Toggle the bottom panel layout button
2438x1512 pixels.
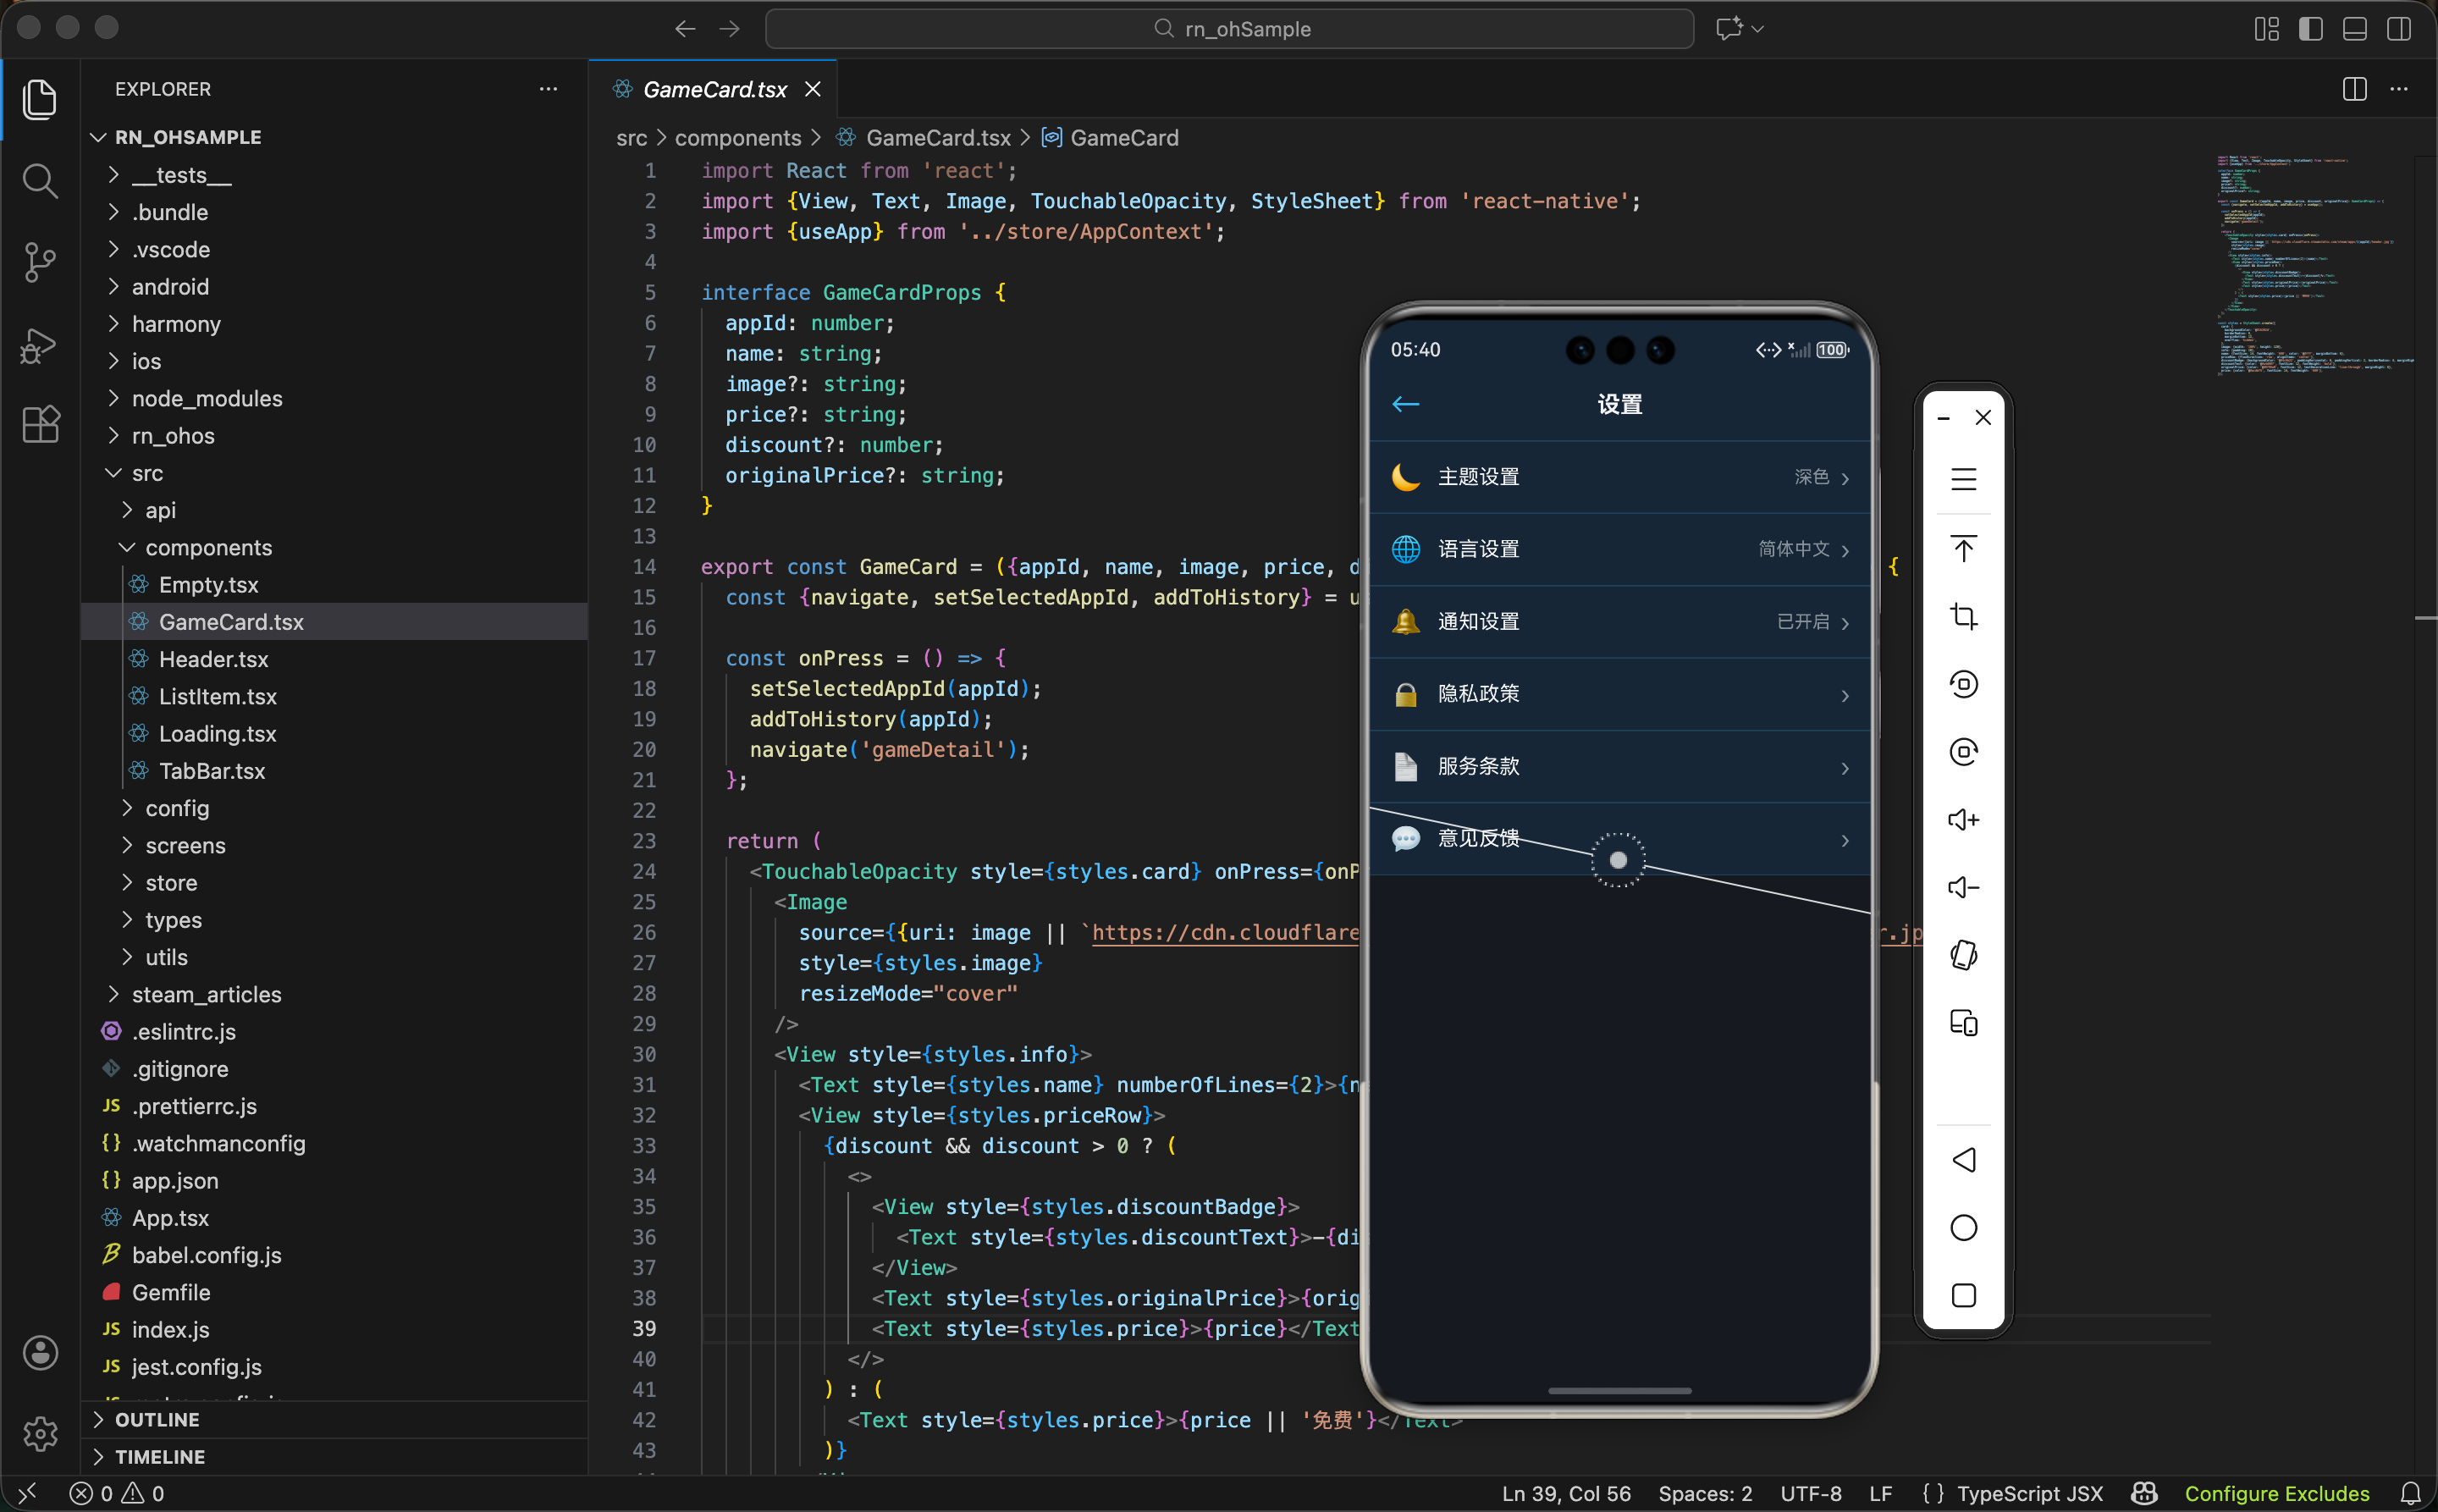coord(2354,29)
